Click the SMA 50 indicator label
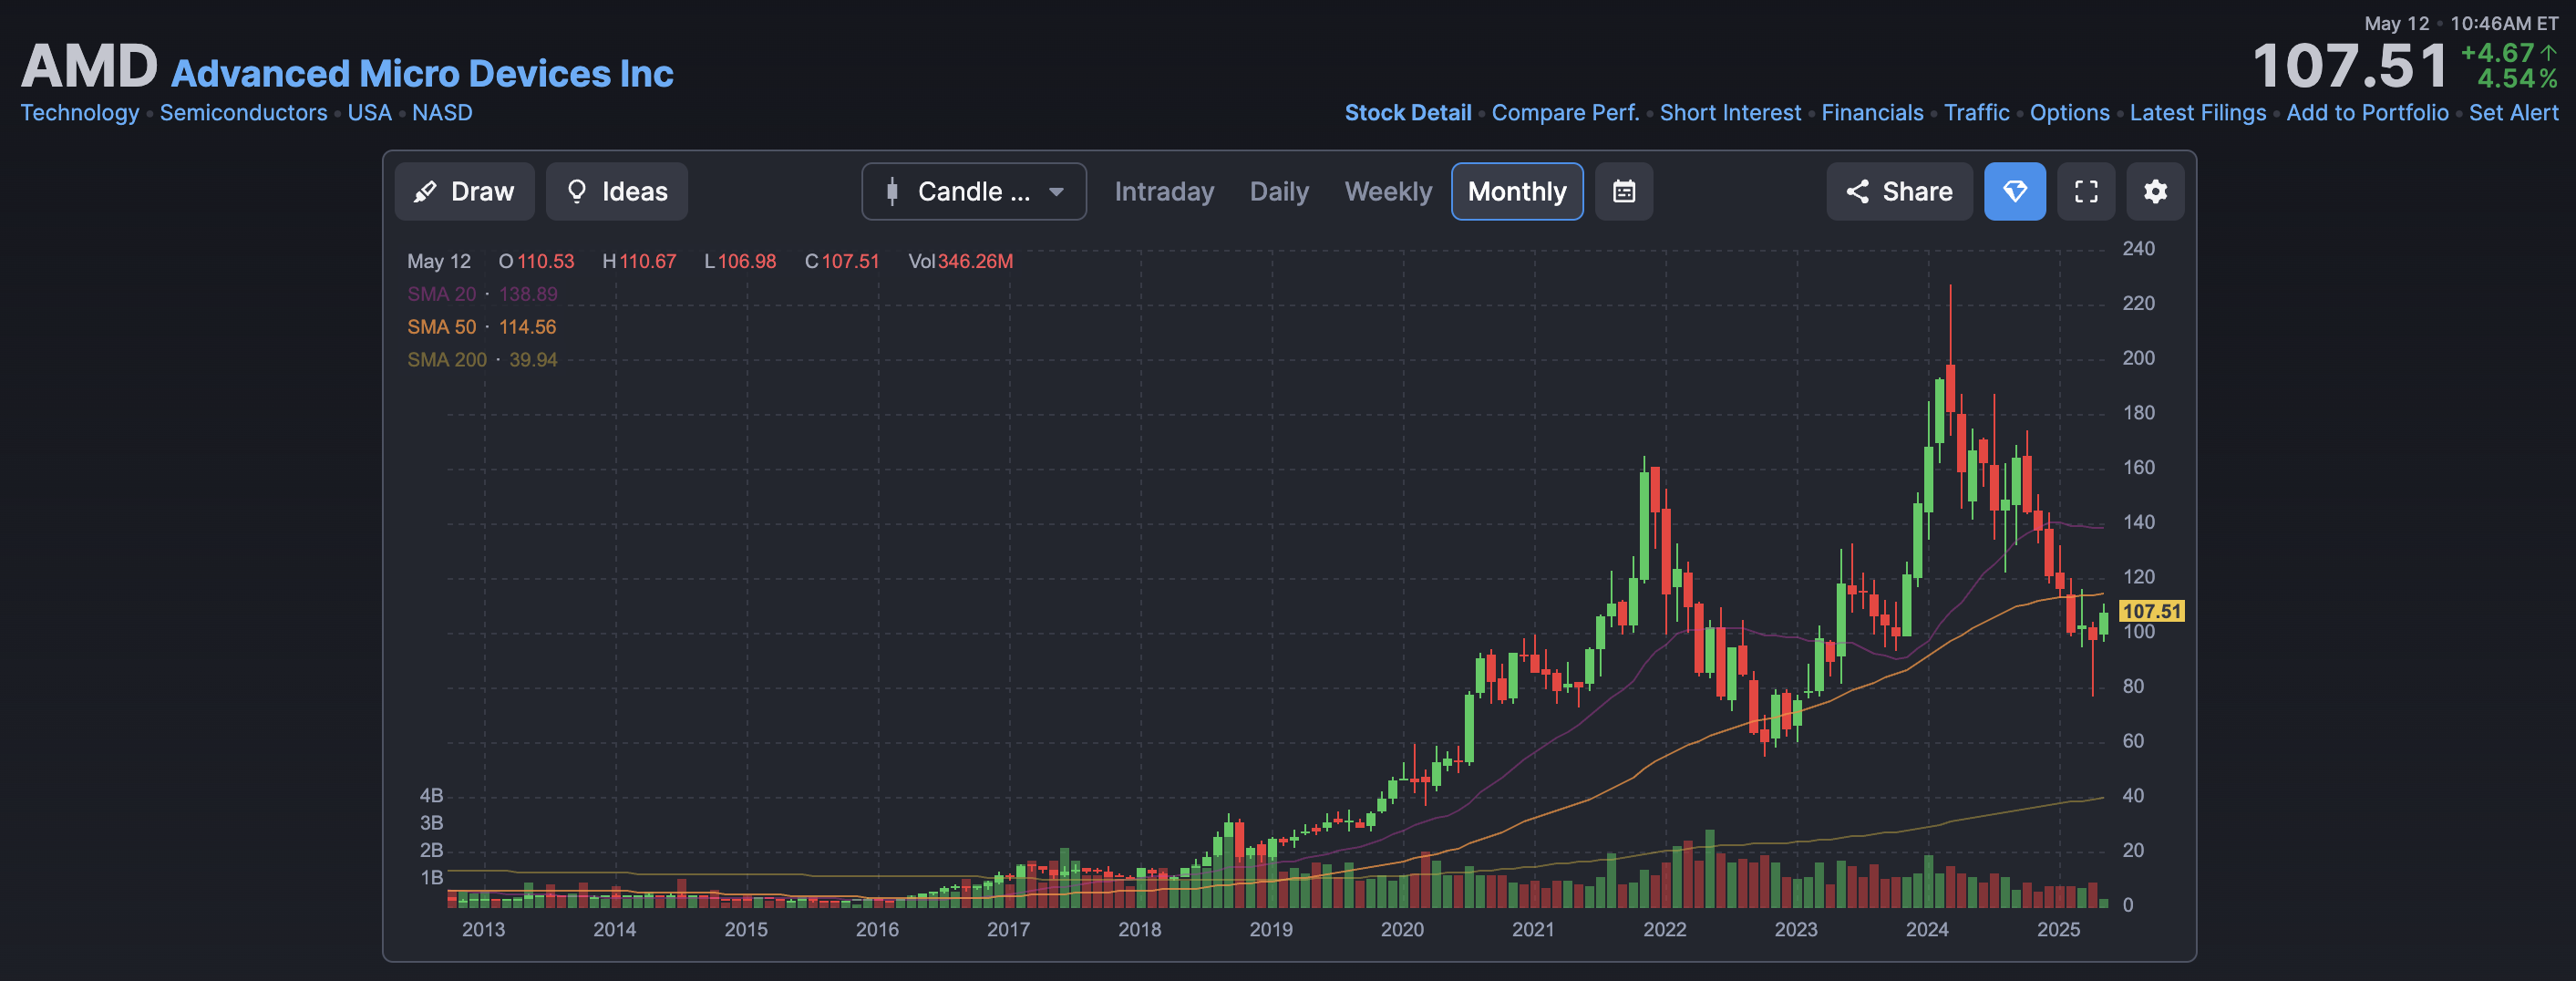This screenshot has height=981, width=2576. 441,327
